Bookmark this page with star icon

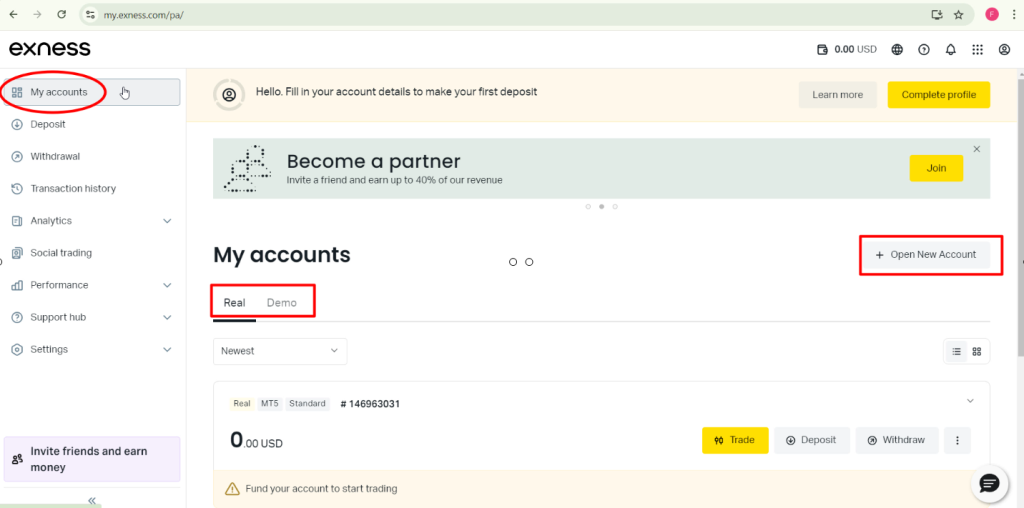[959, 15]
